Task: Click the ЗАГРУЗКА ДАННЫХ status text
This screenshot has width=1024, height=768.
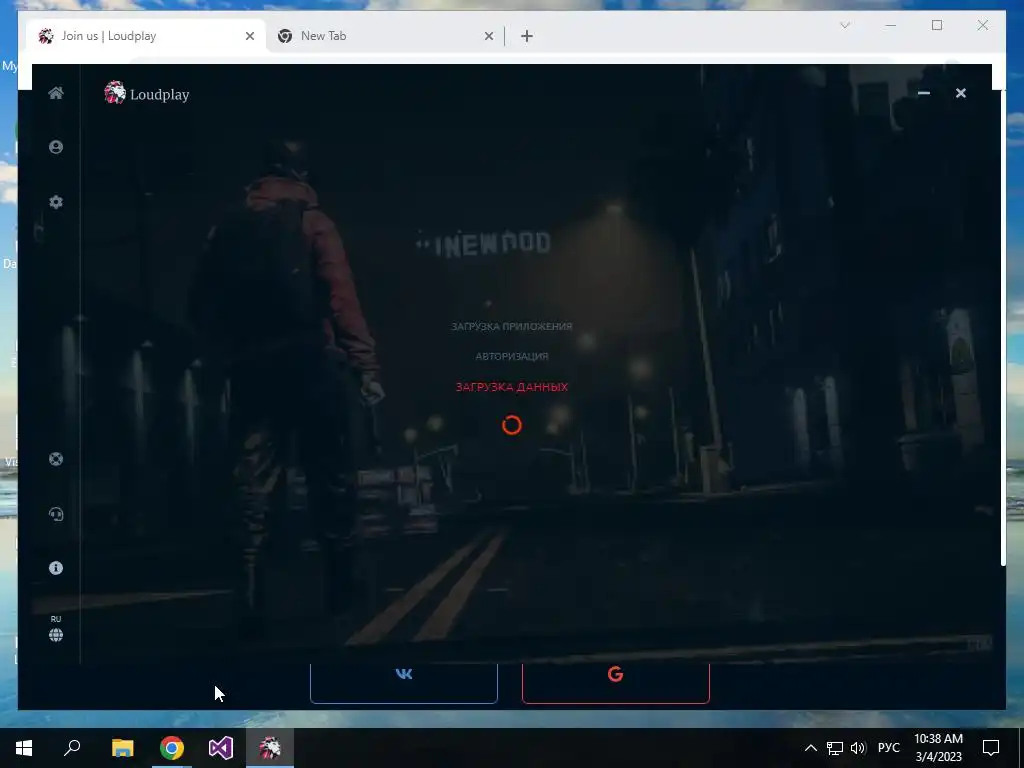Action: pos(512,387)
